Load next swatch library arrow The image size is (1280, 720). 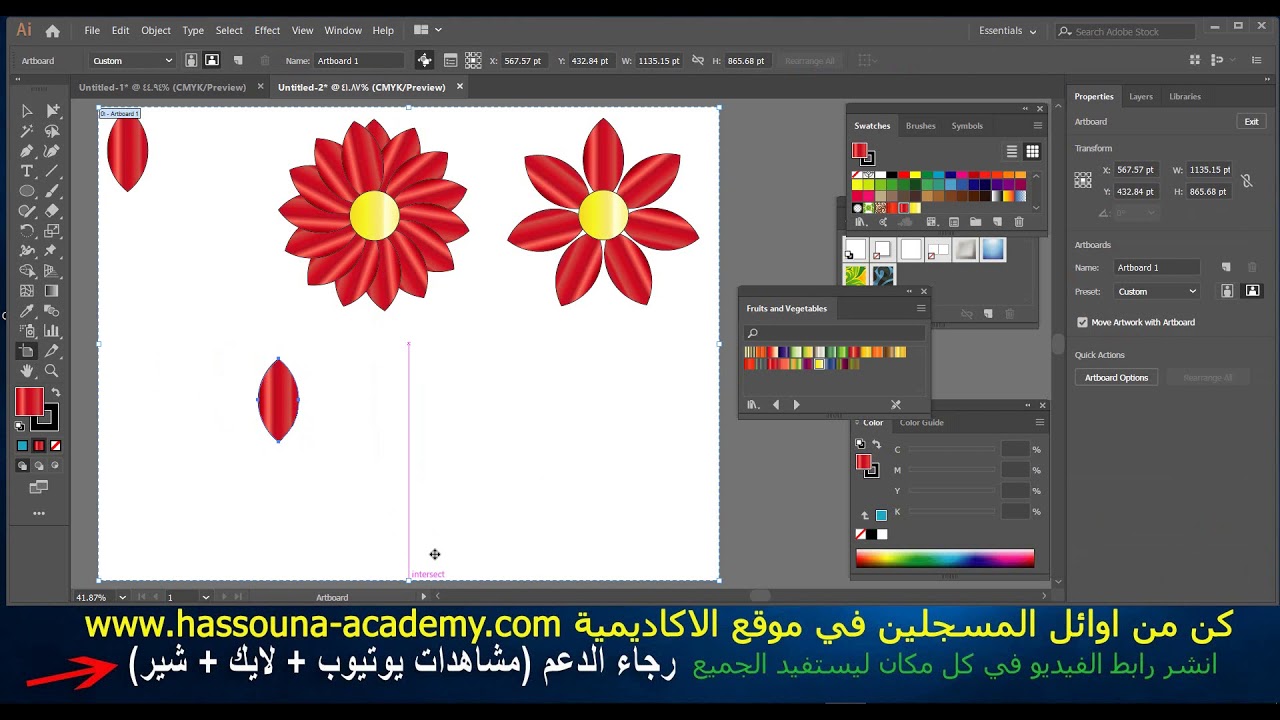tap(796, 405)
